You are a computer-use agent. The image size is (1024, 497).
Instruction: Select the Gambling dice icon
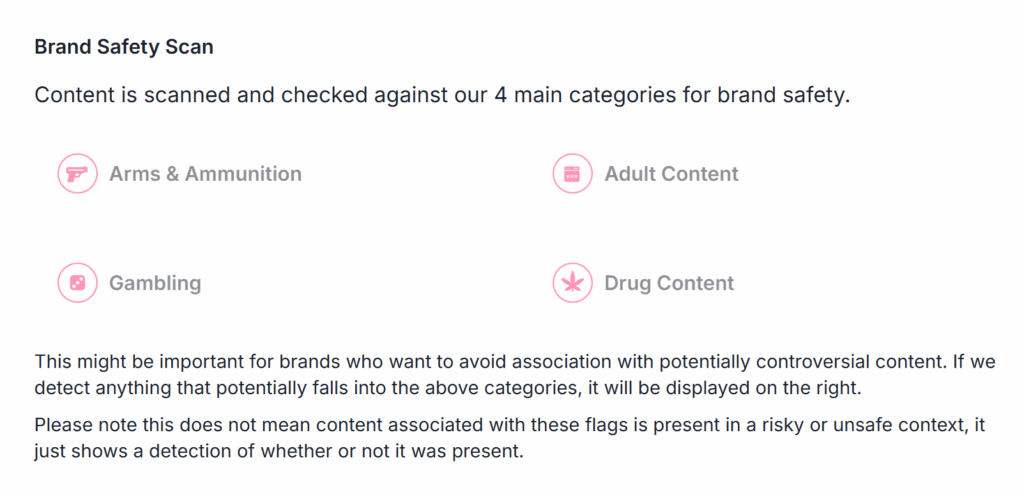pos(77,283)
